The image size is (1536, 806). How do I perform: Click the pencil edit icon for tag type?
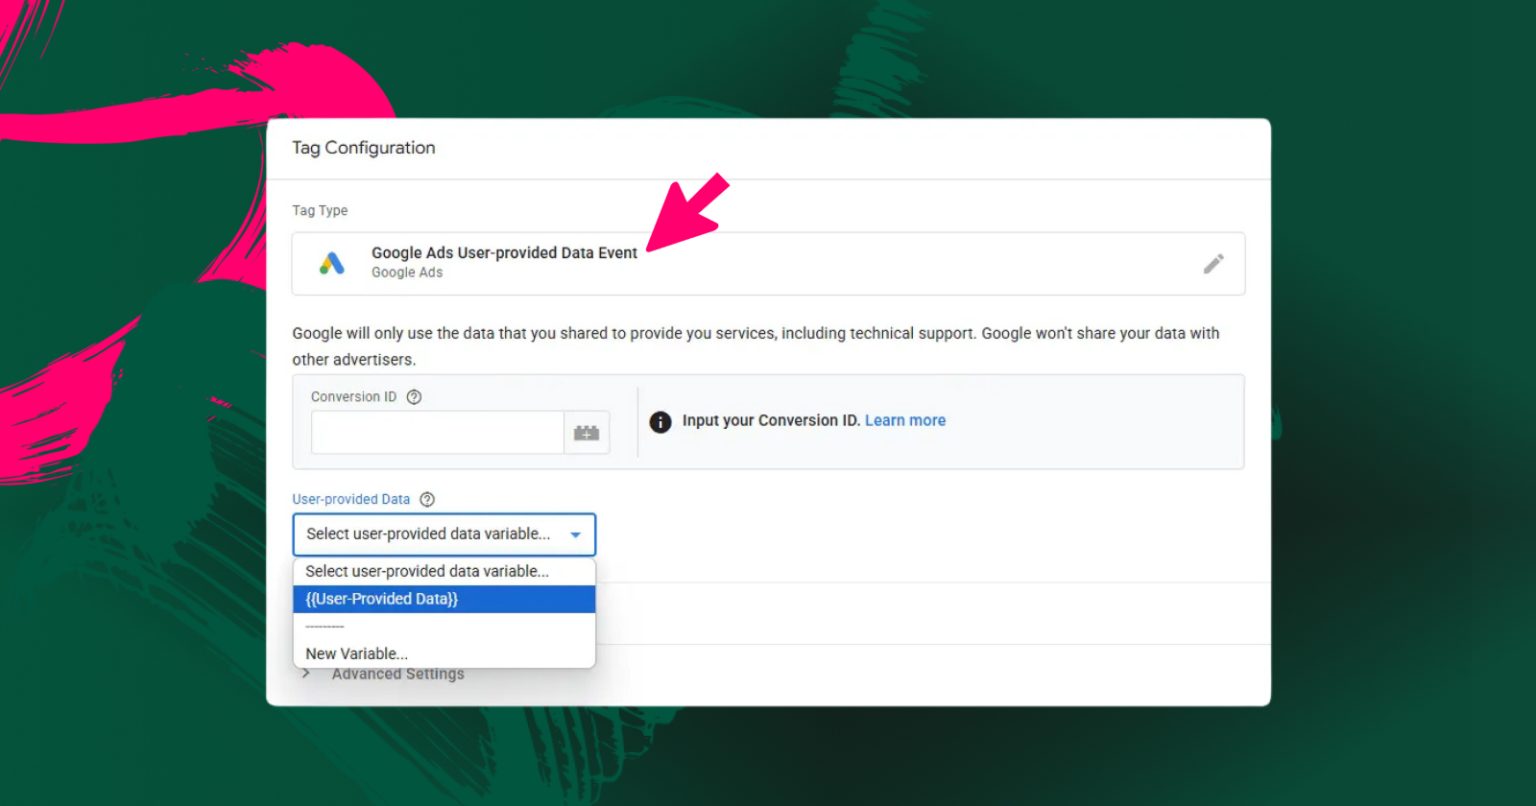click(x=1213, y=264)
